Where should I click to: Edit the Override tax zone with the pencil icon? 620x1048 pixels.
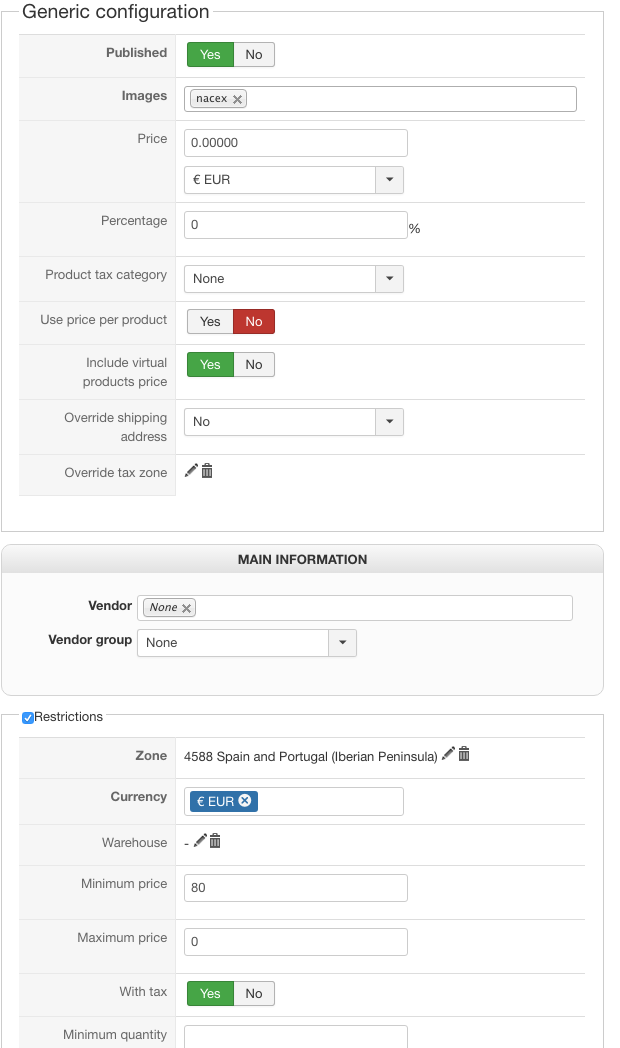coord(191,471)
